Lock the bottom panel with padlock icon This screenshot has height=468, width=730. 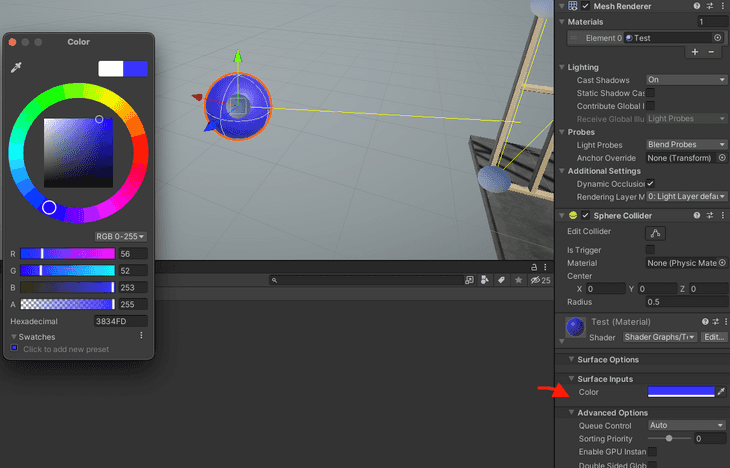point(534,267)
